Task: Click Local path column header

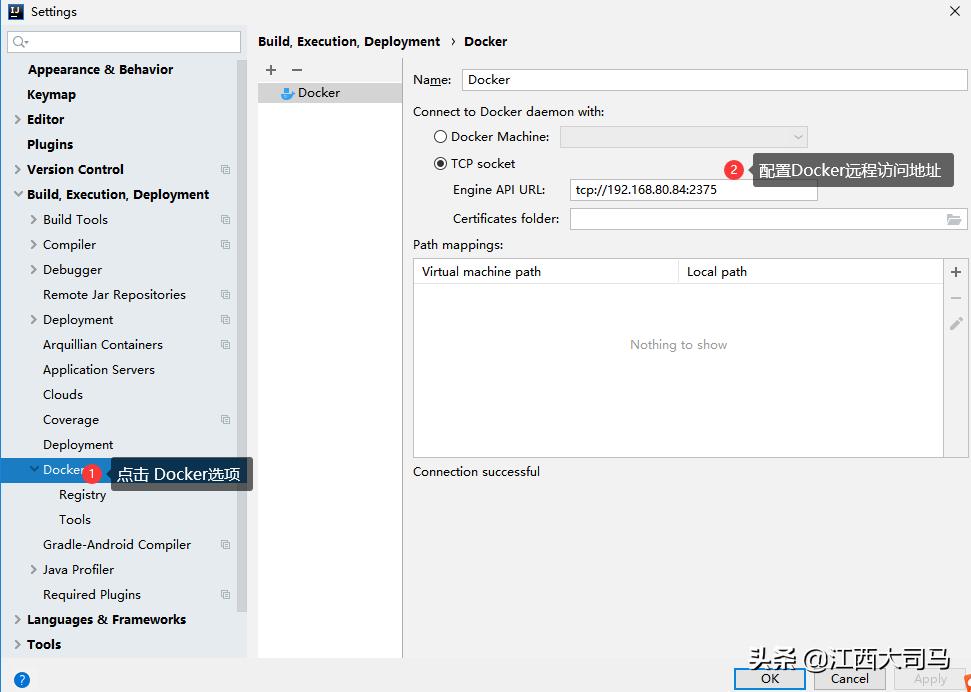Action: pyautogui.click(x=811, y=272)
